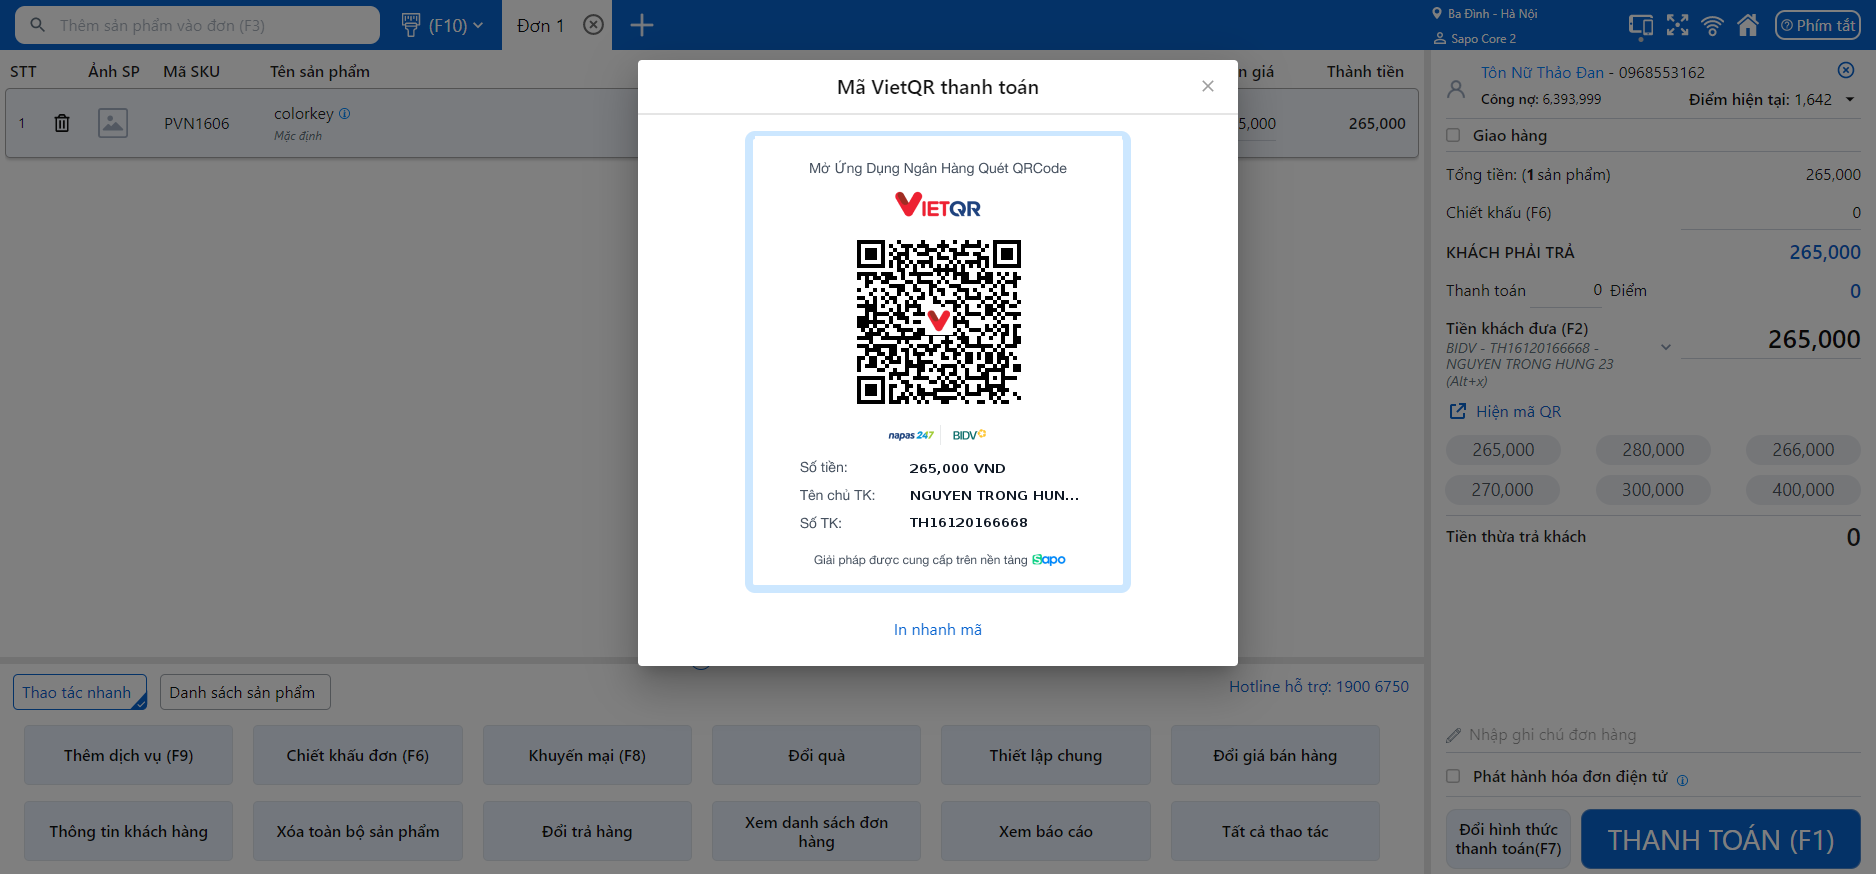Viewport: 1876px width, 874px height.
Task: Switch to the Danh sách sản phẩm tab
Action: coord(245,692)
